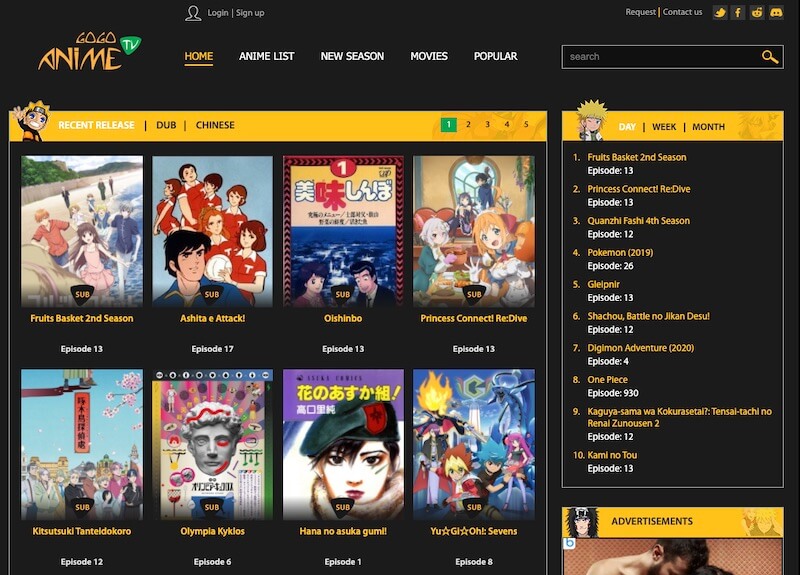Click Ashita e Attack! title under poster
Screen dimensions: 800x575
(212, 318)
